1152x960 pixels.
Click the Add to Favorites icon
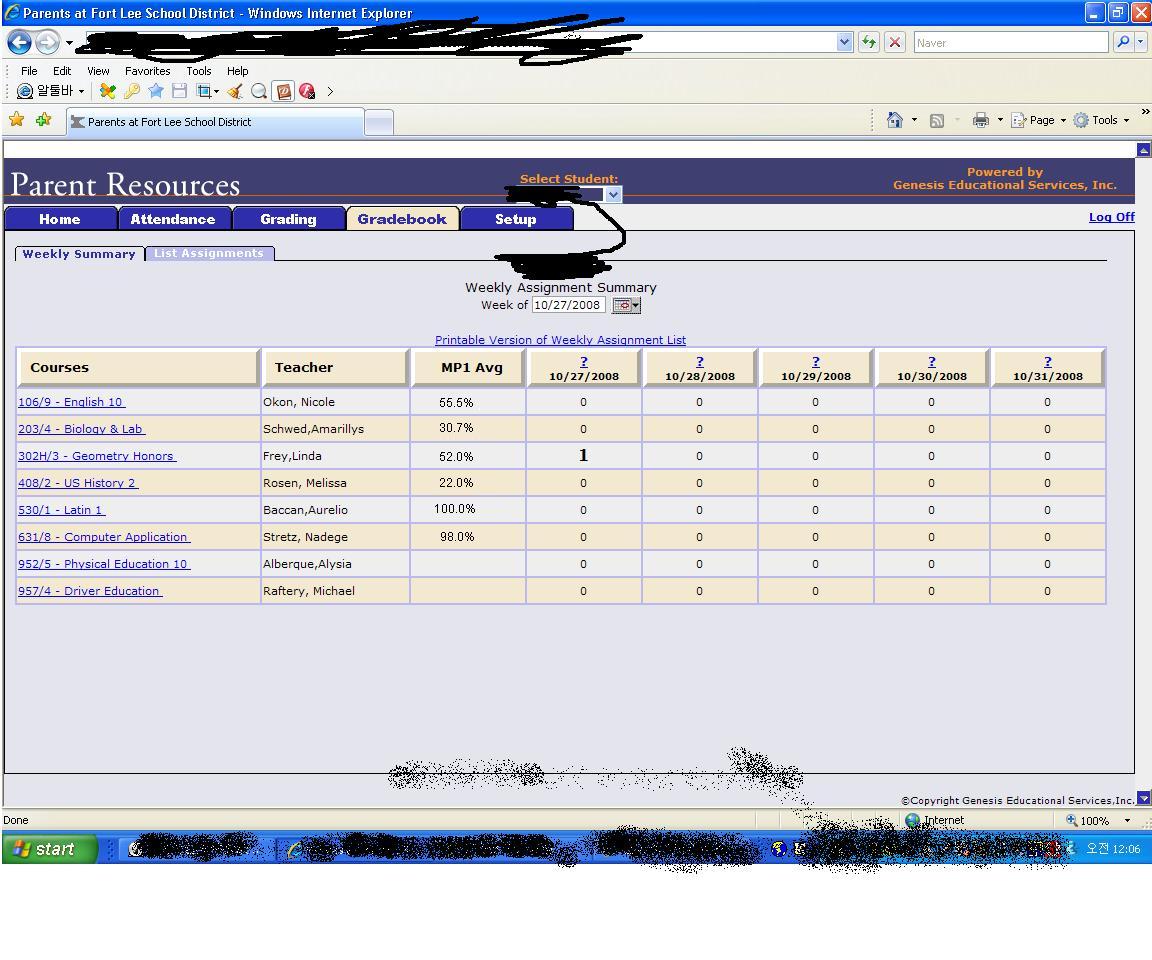click(43, 120)
